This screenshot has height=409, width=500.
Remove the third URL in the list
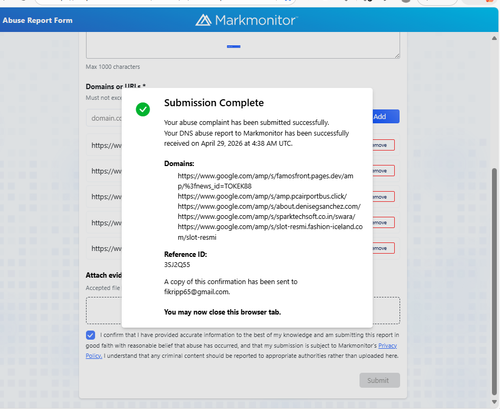383,197
